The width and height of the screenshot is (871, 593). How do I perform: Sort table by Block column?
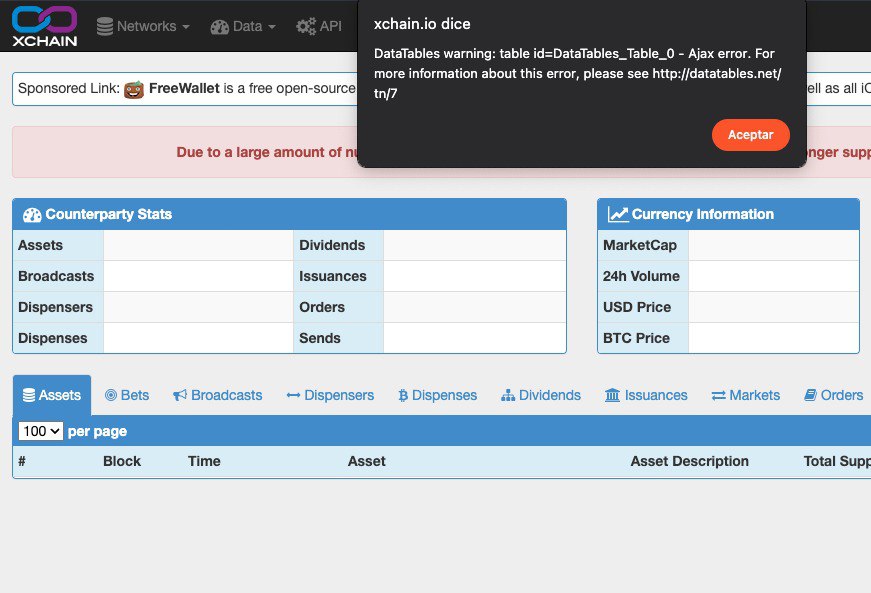point(122,461)
